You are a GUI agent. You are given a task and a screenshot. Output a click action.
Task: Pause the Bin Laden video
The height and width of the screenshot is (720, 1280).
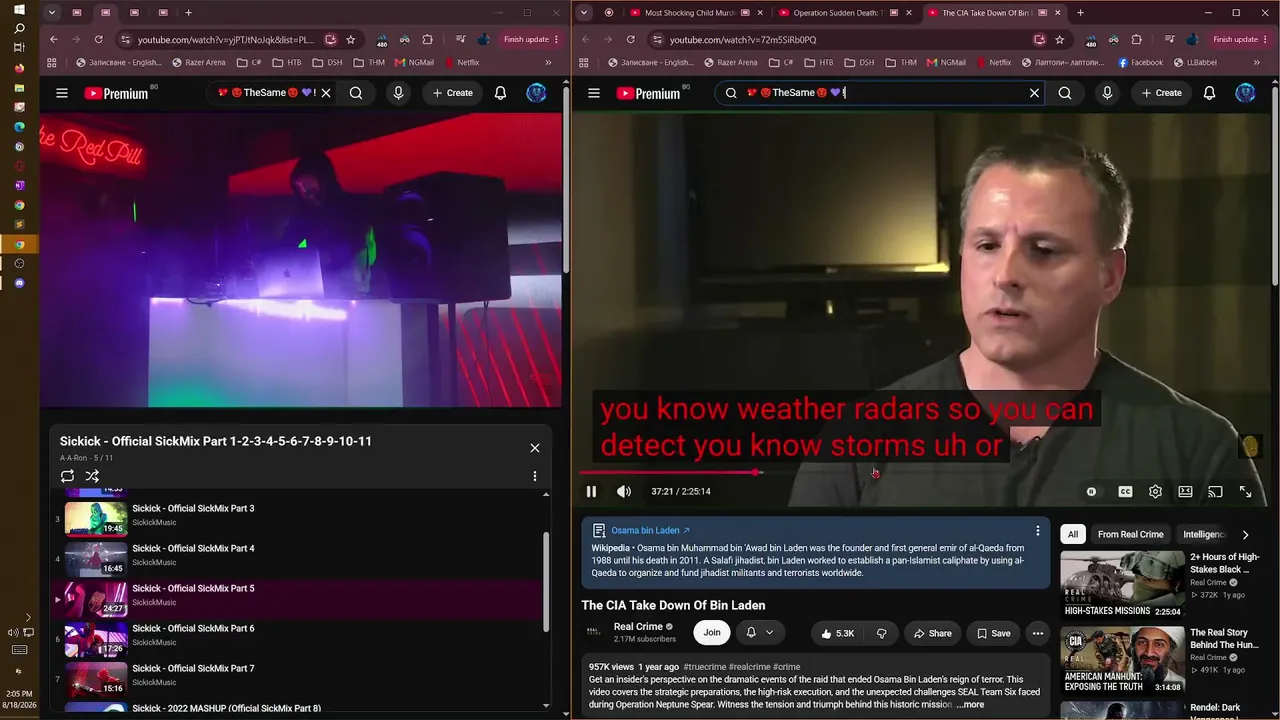[591, 492]
